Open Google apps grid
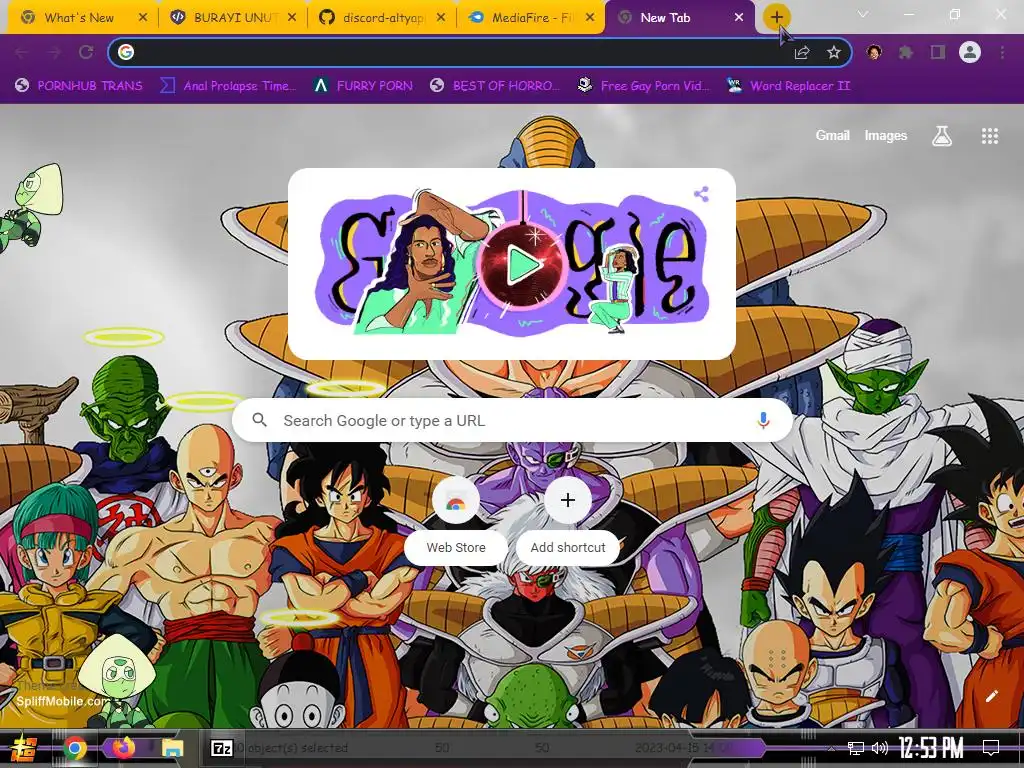The height and width of the screenshot is (768, 1024). pyautogui.click(x=990, y=136)
